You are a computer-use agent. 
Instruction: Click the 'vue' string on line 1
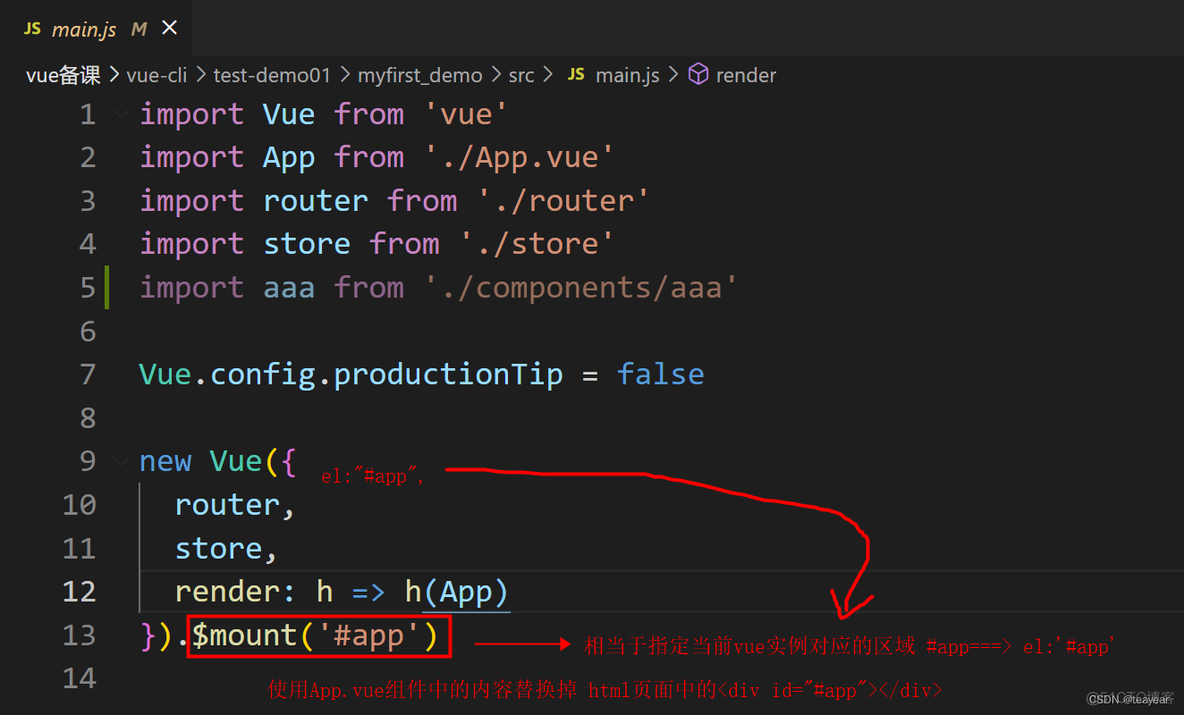coord(466,115)
